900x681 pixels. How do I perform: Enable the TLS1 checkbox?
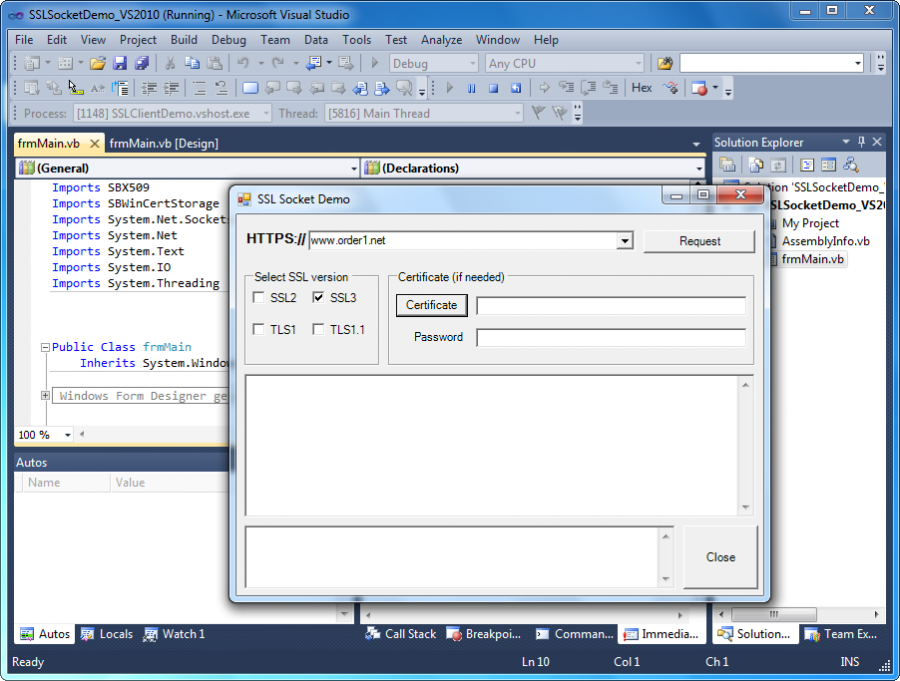point(258,329)
